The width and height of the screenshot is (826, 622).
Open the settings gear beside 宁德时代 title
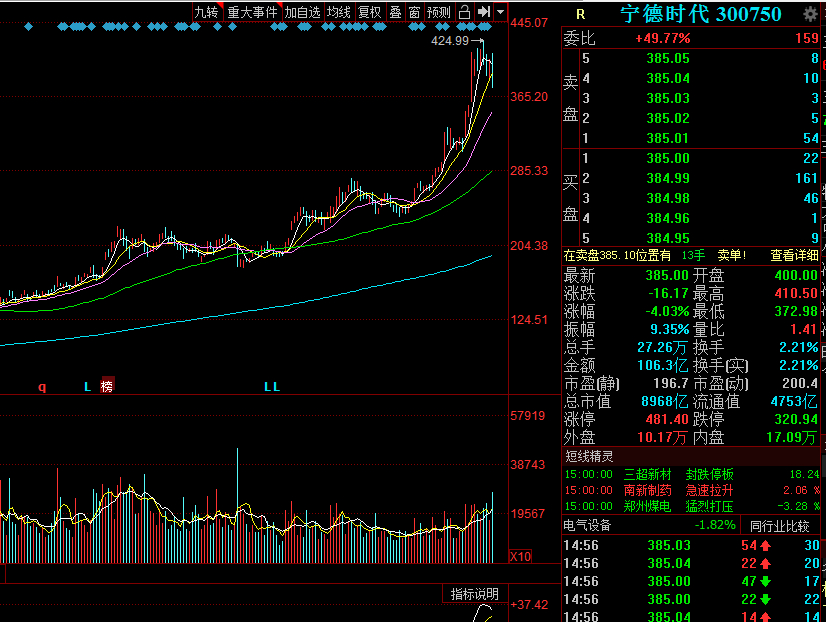[811, 14]
